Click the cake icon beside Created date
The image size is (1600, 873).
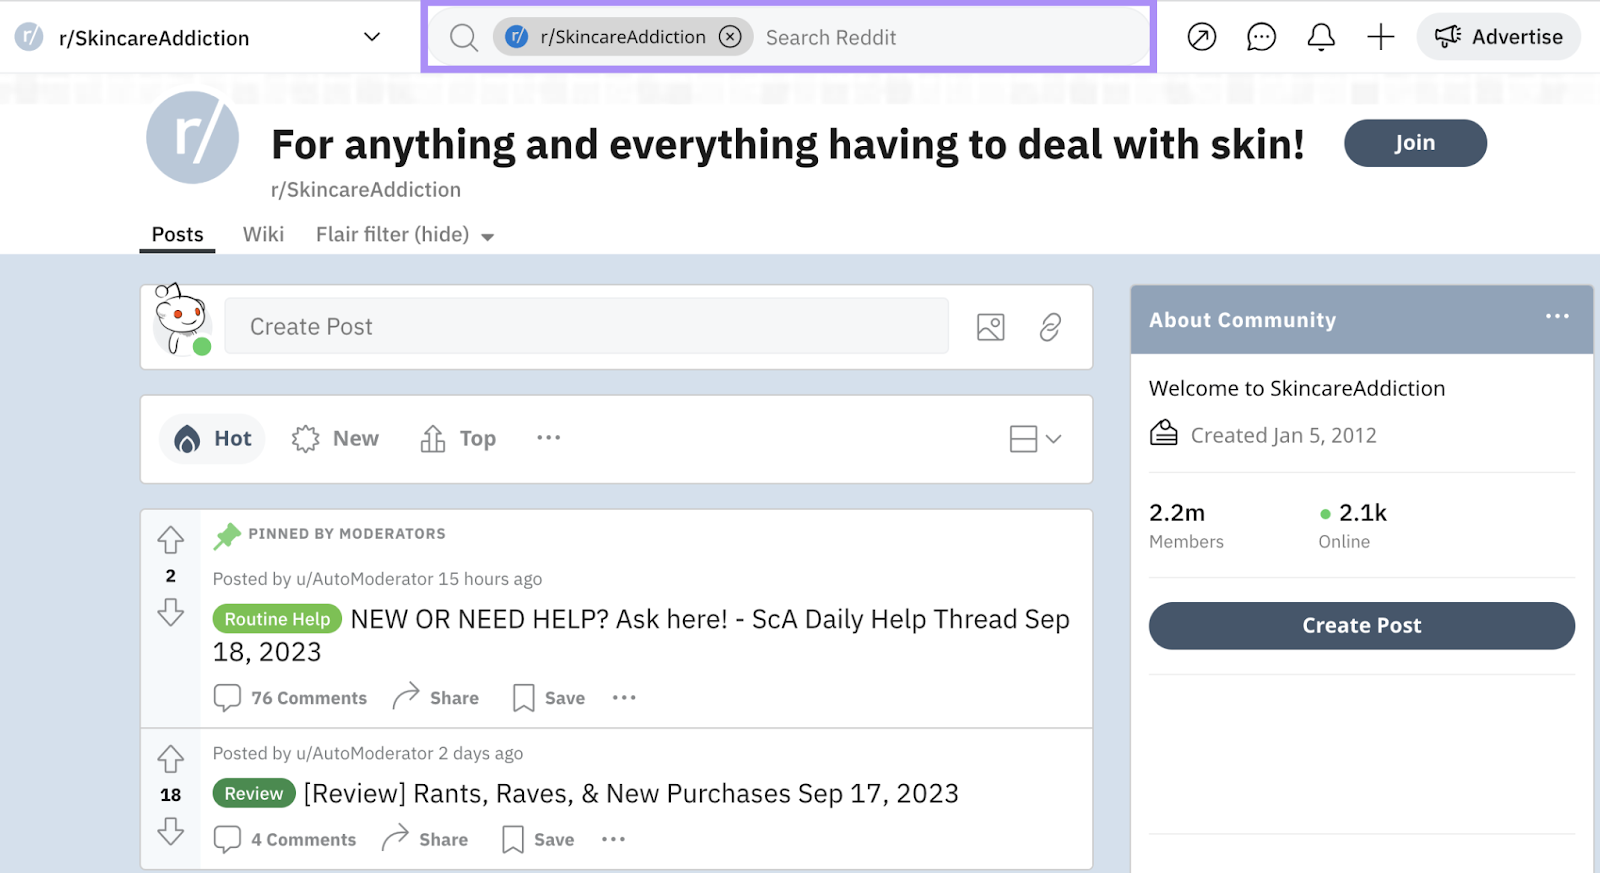tap(1163, 433)
